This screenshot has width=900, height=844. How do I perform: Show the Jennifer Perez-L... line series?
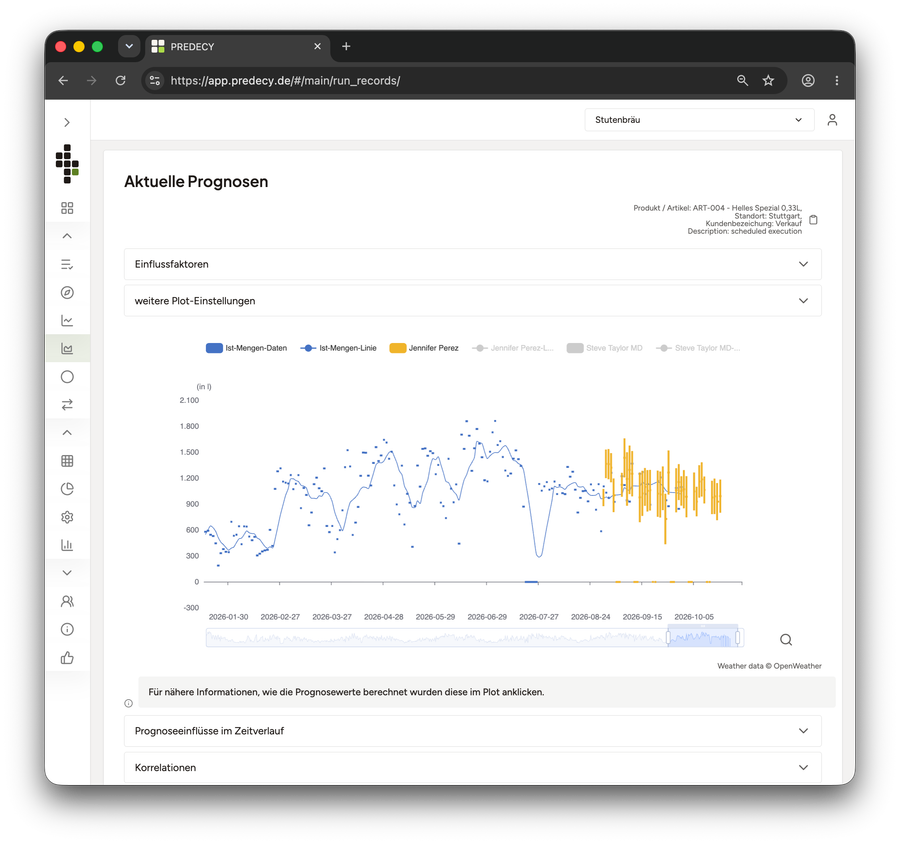click(513, 348)
